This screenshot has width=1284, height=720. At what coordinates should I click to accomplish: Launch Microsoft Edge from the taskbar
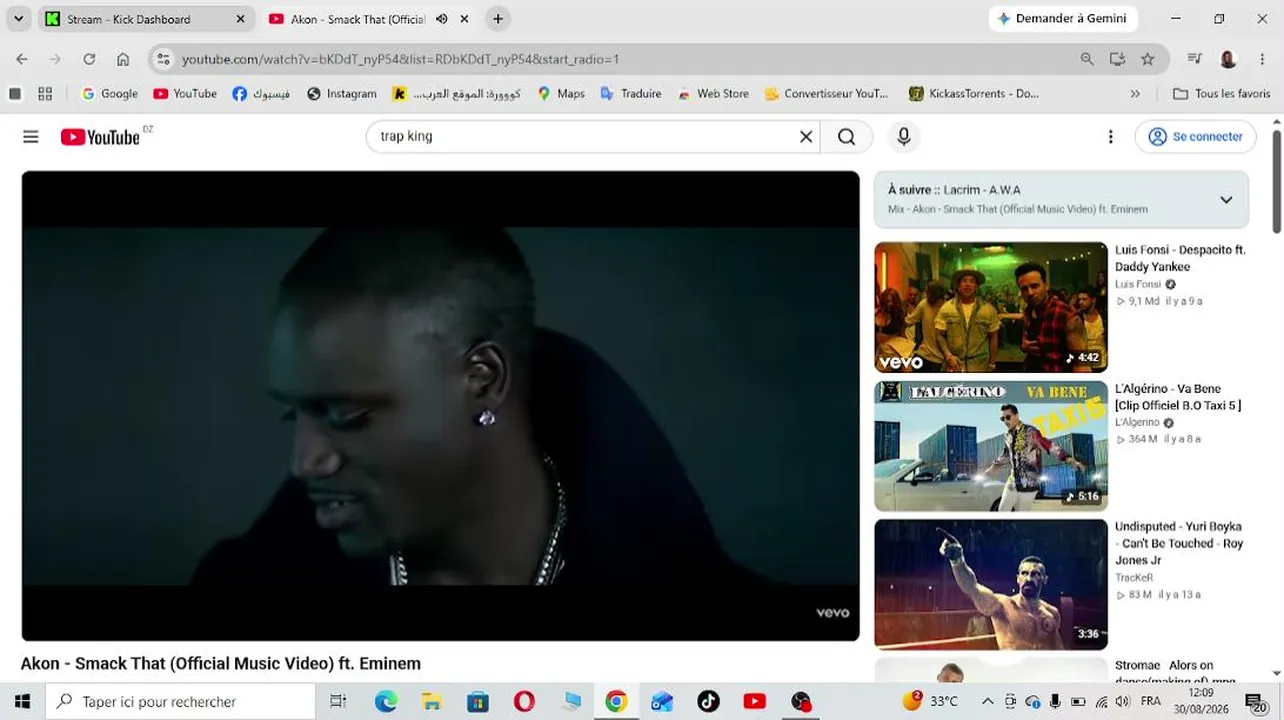point(386,701)
